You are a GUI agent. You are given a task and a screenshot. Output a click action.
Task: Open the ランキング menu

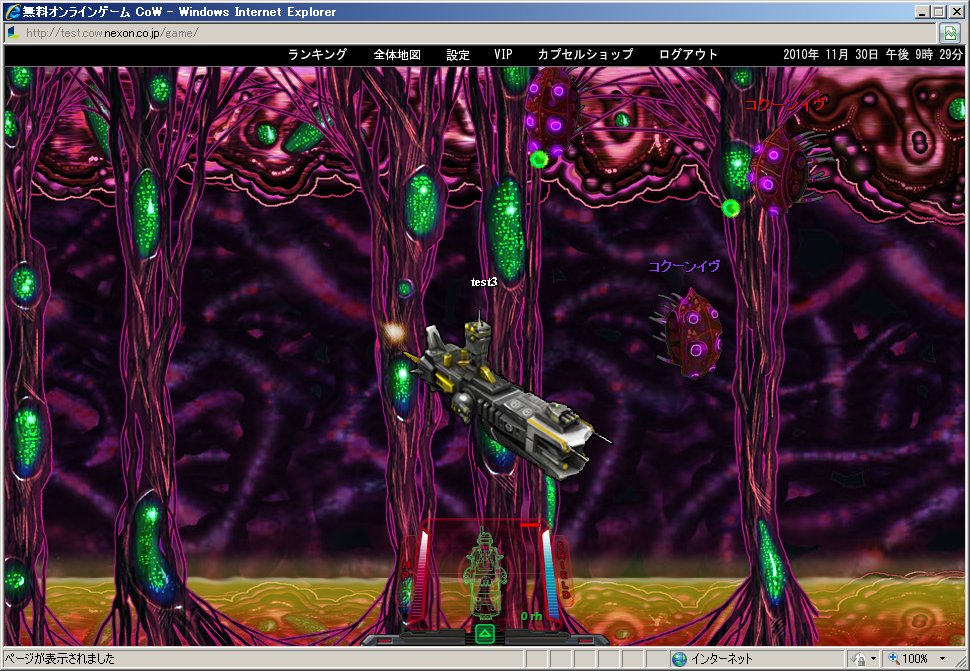click(x=317, y=55)
